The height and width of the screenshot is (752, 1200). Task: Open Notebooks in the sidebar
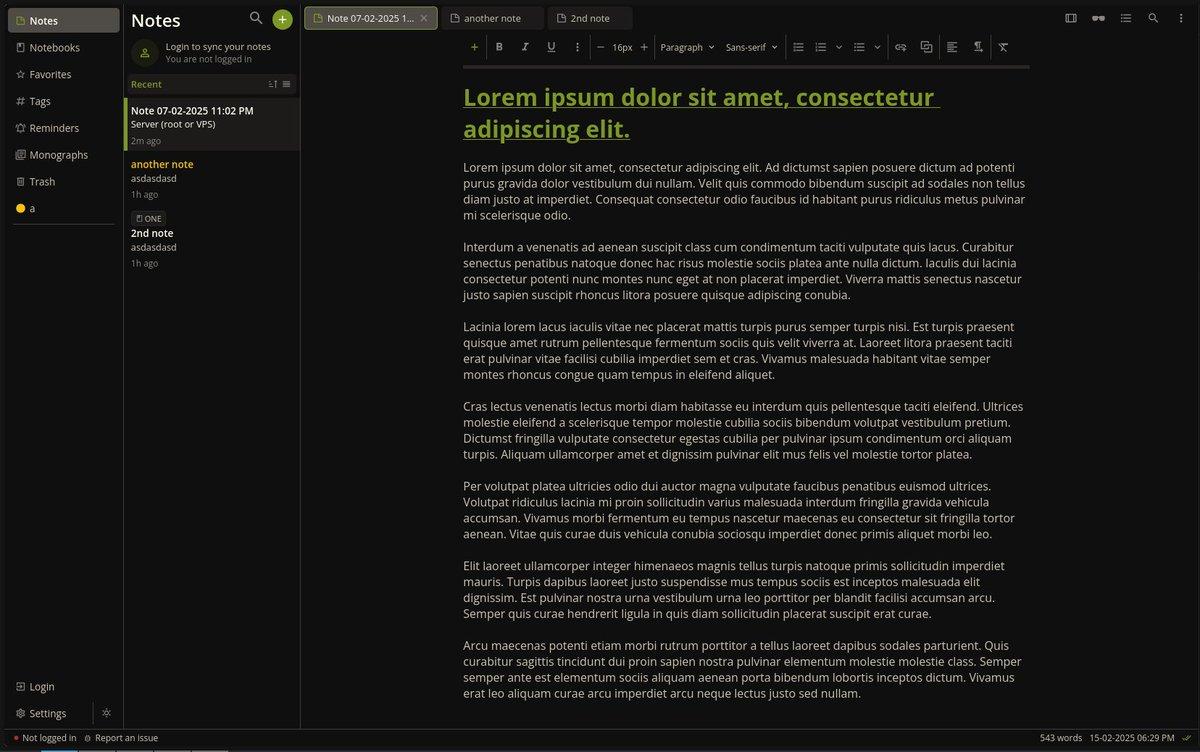64,47
